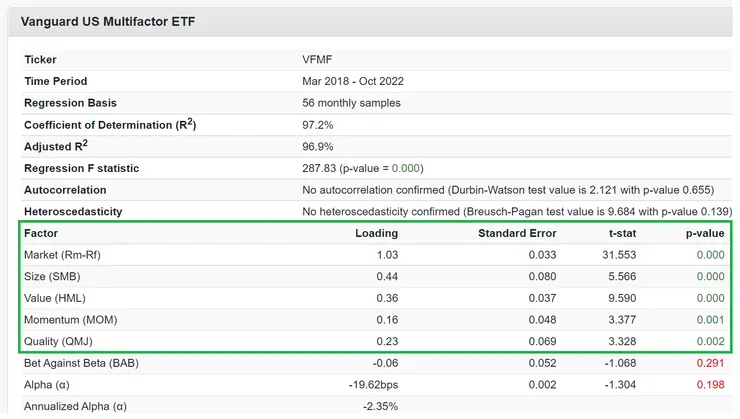Click the Size (SMB) loading value 0.44

click(387, 276)
